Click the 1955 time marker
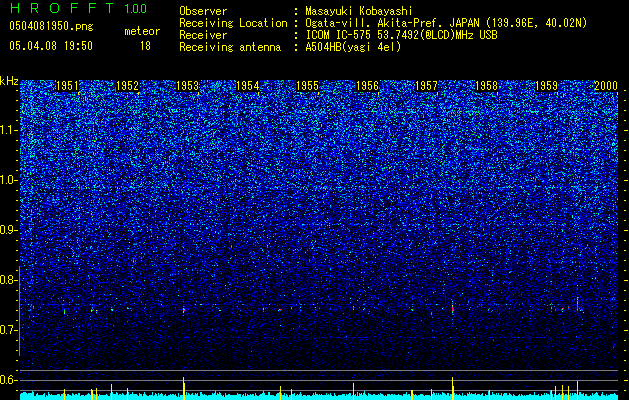629x400 pixels. (x=307, y=86)
